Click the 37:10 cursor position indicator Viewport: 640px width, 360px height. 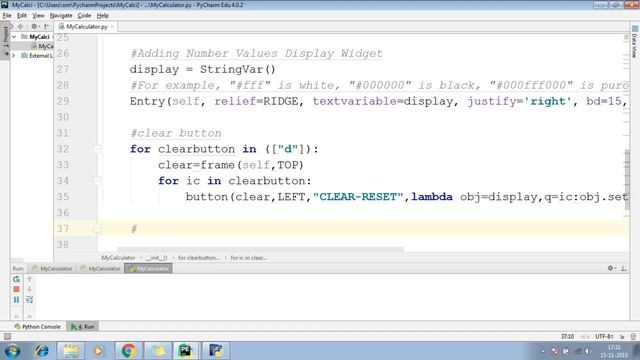(567, 336)
